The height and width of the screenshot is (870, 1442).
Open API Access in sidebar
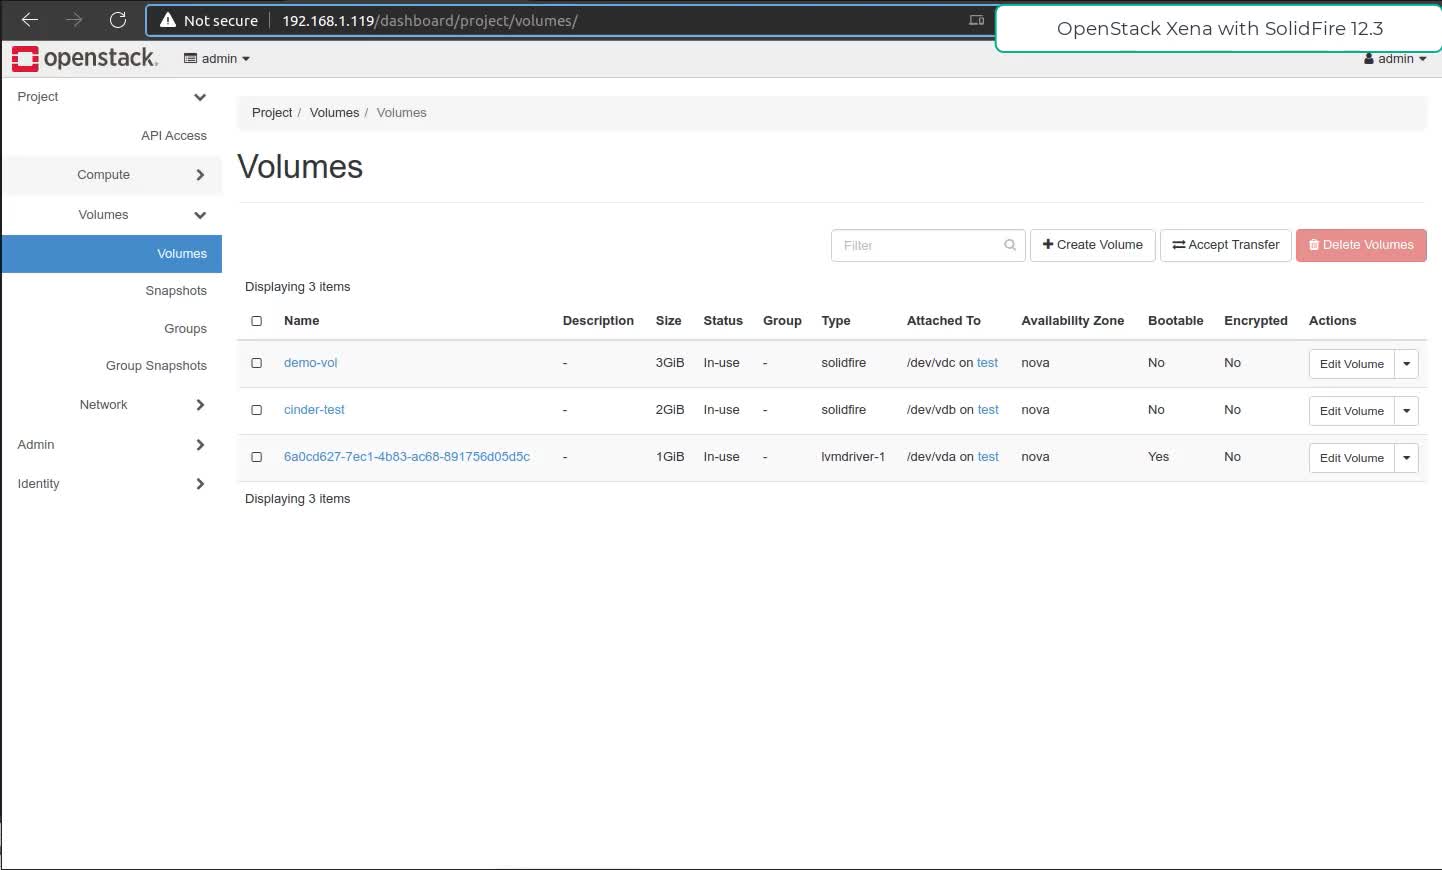[x=174, y=136]
